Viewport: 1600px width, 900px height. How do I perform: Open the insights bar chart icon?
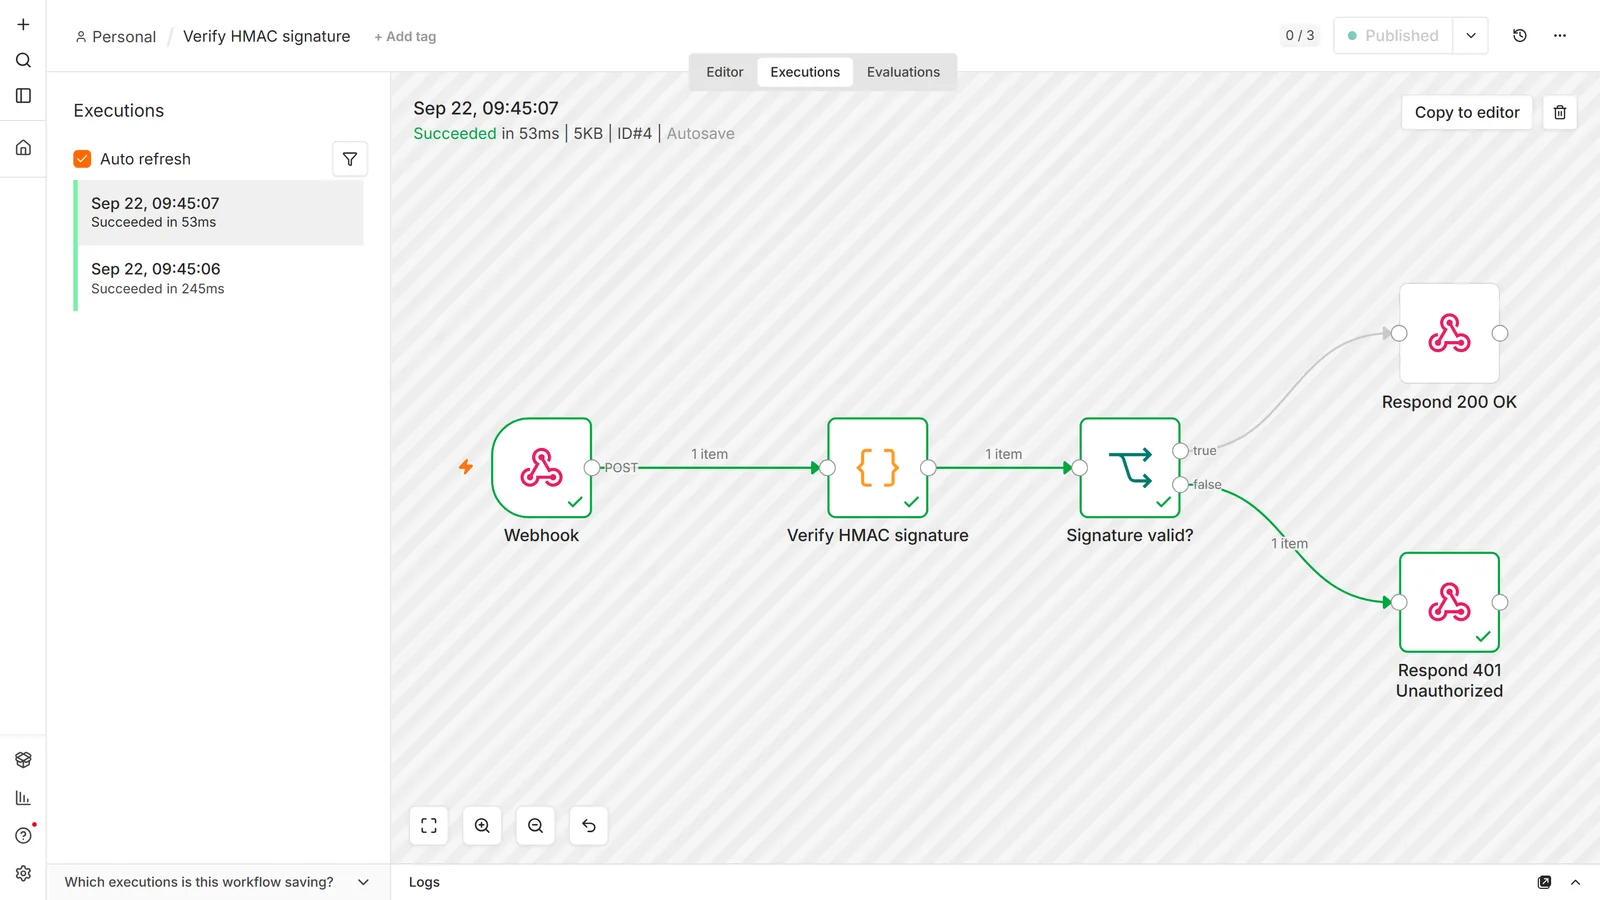23,798
